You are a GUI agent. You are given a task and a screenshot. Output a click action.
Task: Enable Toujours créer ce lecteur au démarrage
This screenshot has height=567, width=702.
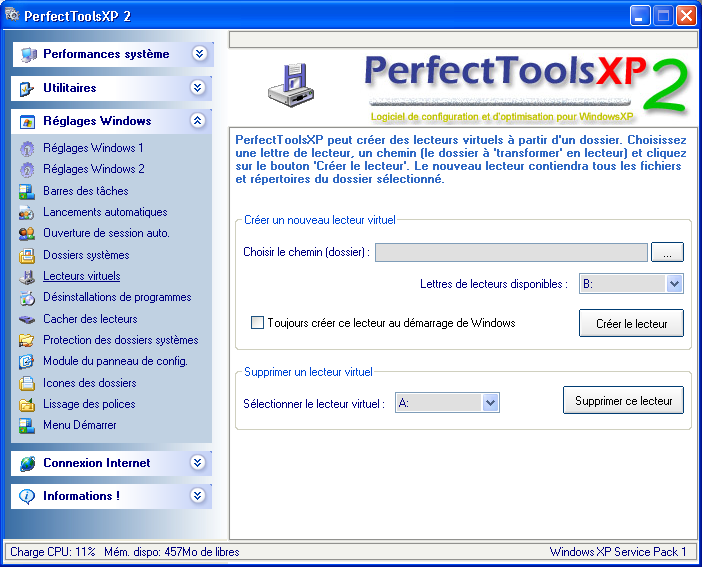tap(257, 322)
